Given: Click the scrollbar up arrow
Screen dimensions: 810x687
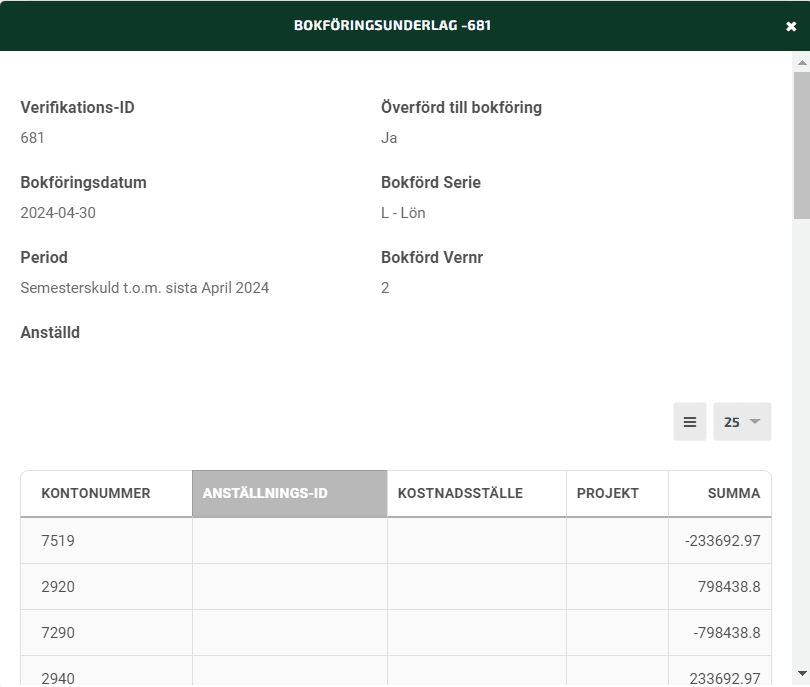Looking at the screenshot, I should click(x=801, y=62).
